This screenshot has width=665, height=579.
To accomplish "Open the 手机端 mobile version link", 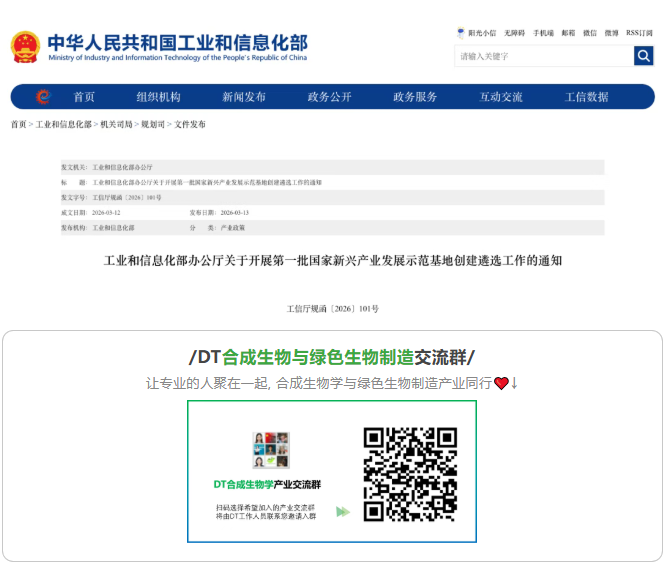I will [x=543, y=33].
